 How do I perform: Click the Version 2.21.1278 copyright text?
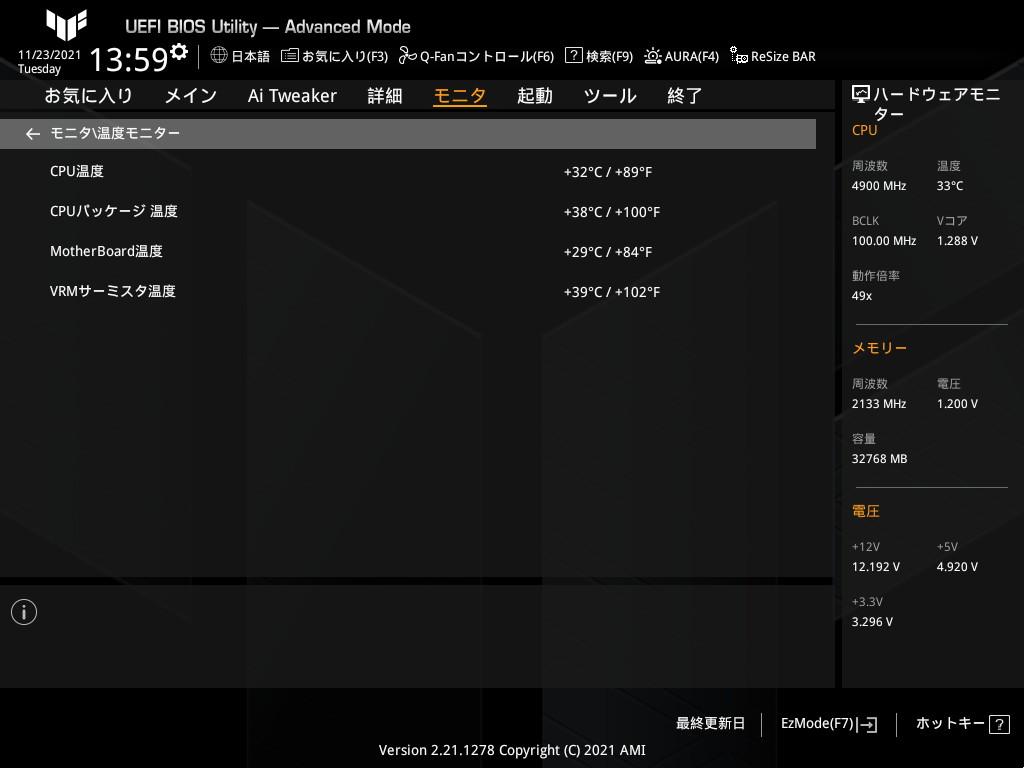[512, 750]
